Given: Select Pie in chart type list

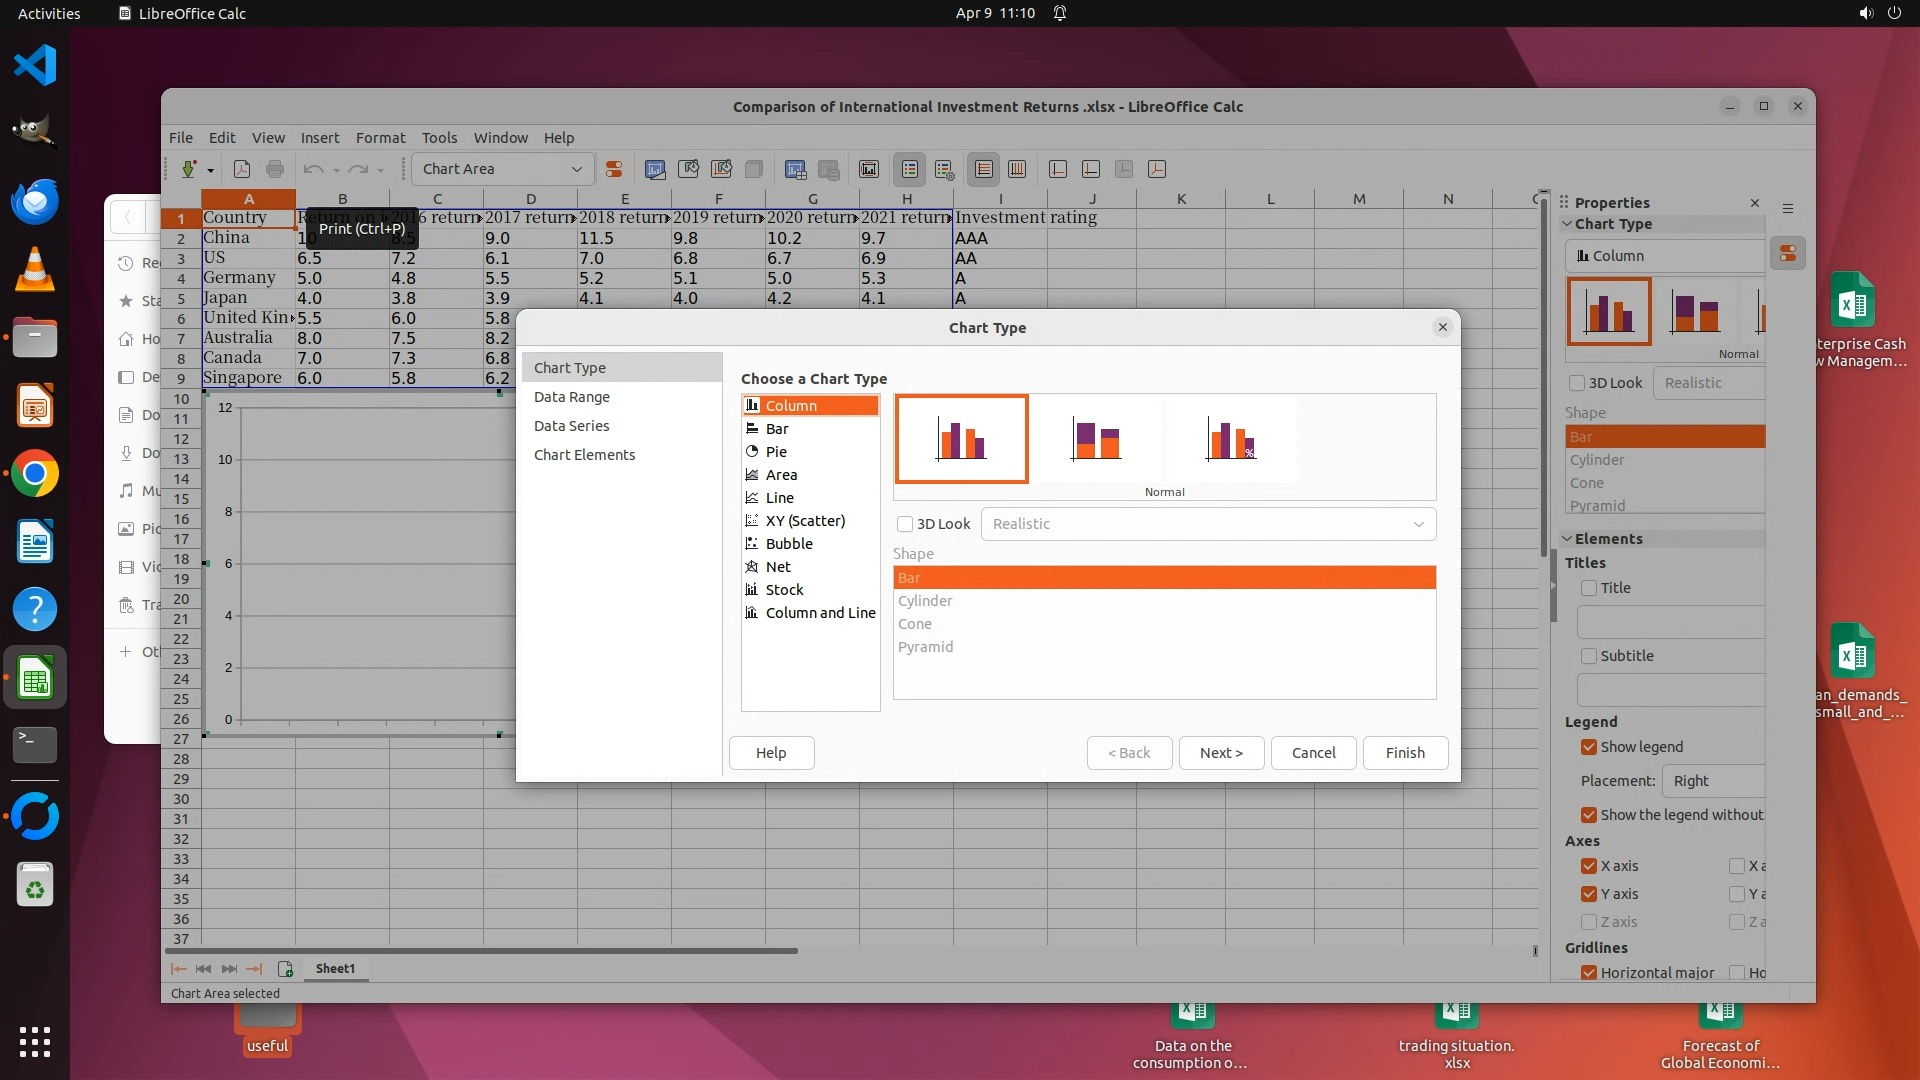Looking at the screenshot, I should point(776,452).
